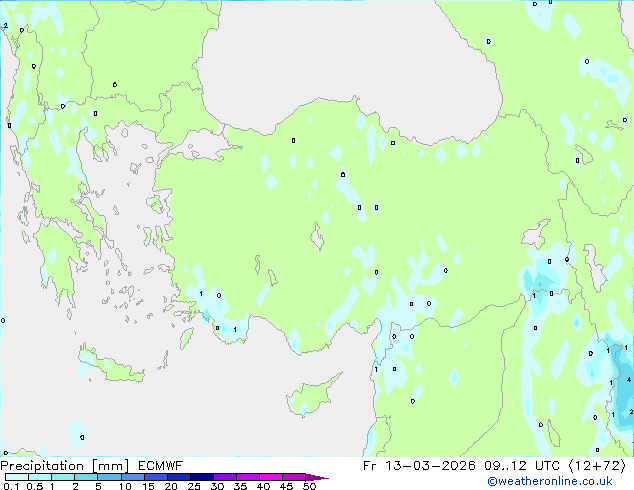Click the 0.1–0.5 mm legend swatch

[x=17, y=477]
